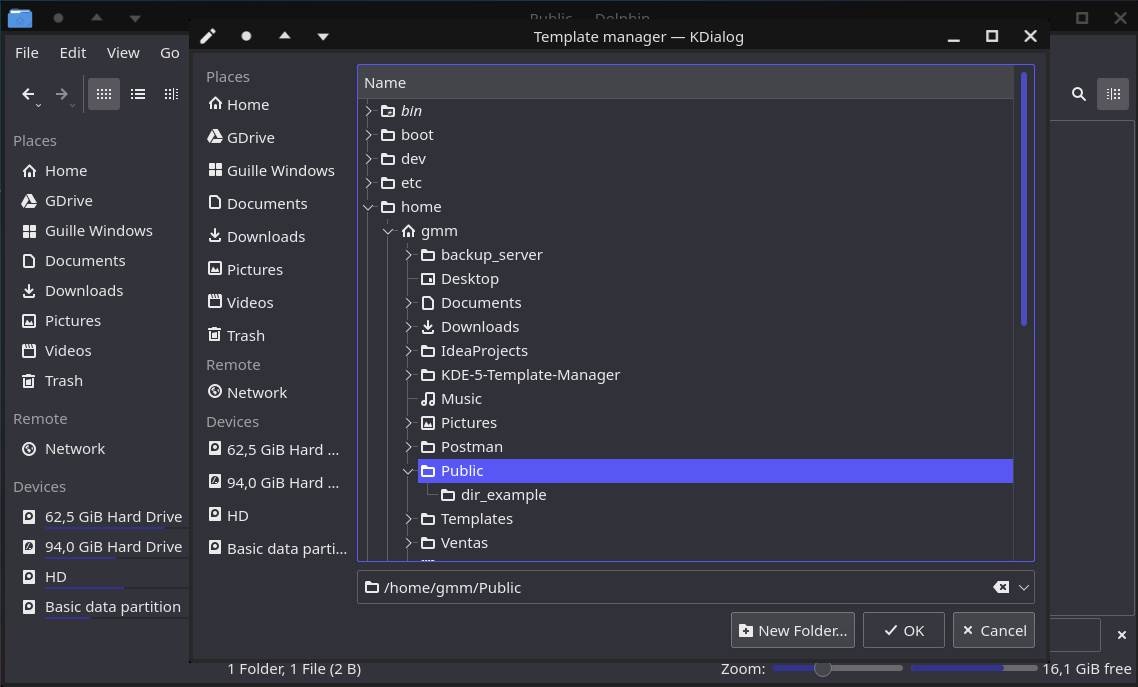Viewport: 1138px width, 687px height.
Task: Go forward in Dolphin toolbar
Action: coord(62,94)
